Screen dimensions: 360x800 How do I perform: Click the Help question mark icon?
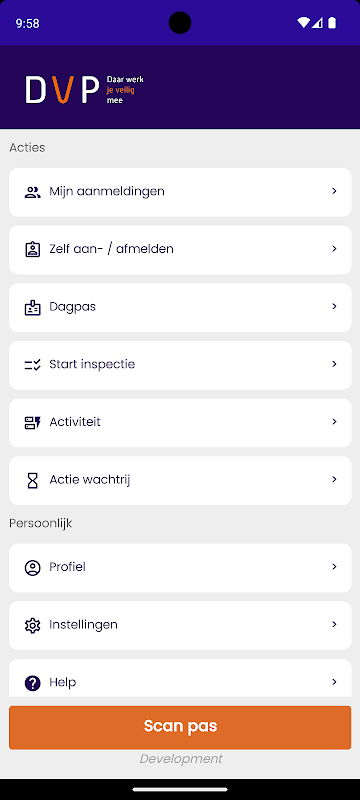(x=33, y=683)
